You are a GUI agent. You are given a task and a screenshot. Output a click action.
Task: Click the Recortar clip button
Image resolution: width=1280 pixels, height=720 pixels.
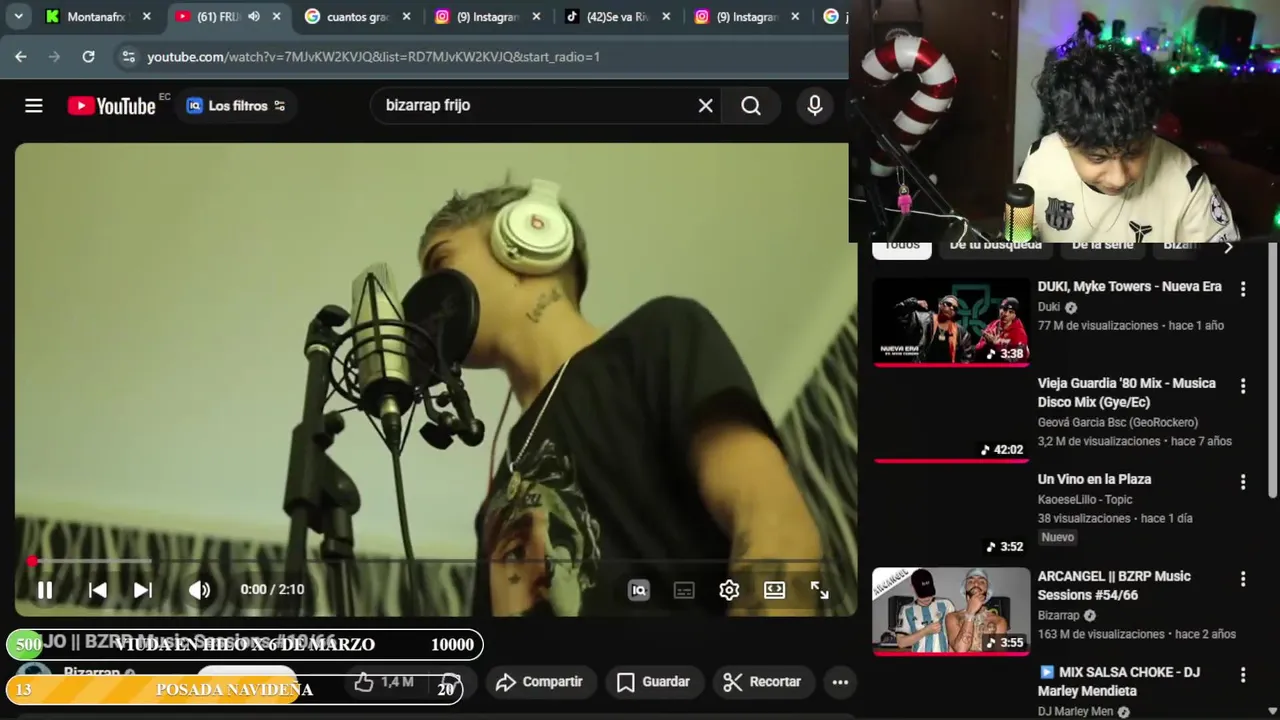click(762, 682)
